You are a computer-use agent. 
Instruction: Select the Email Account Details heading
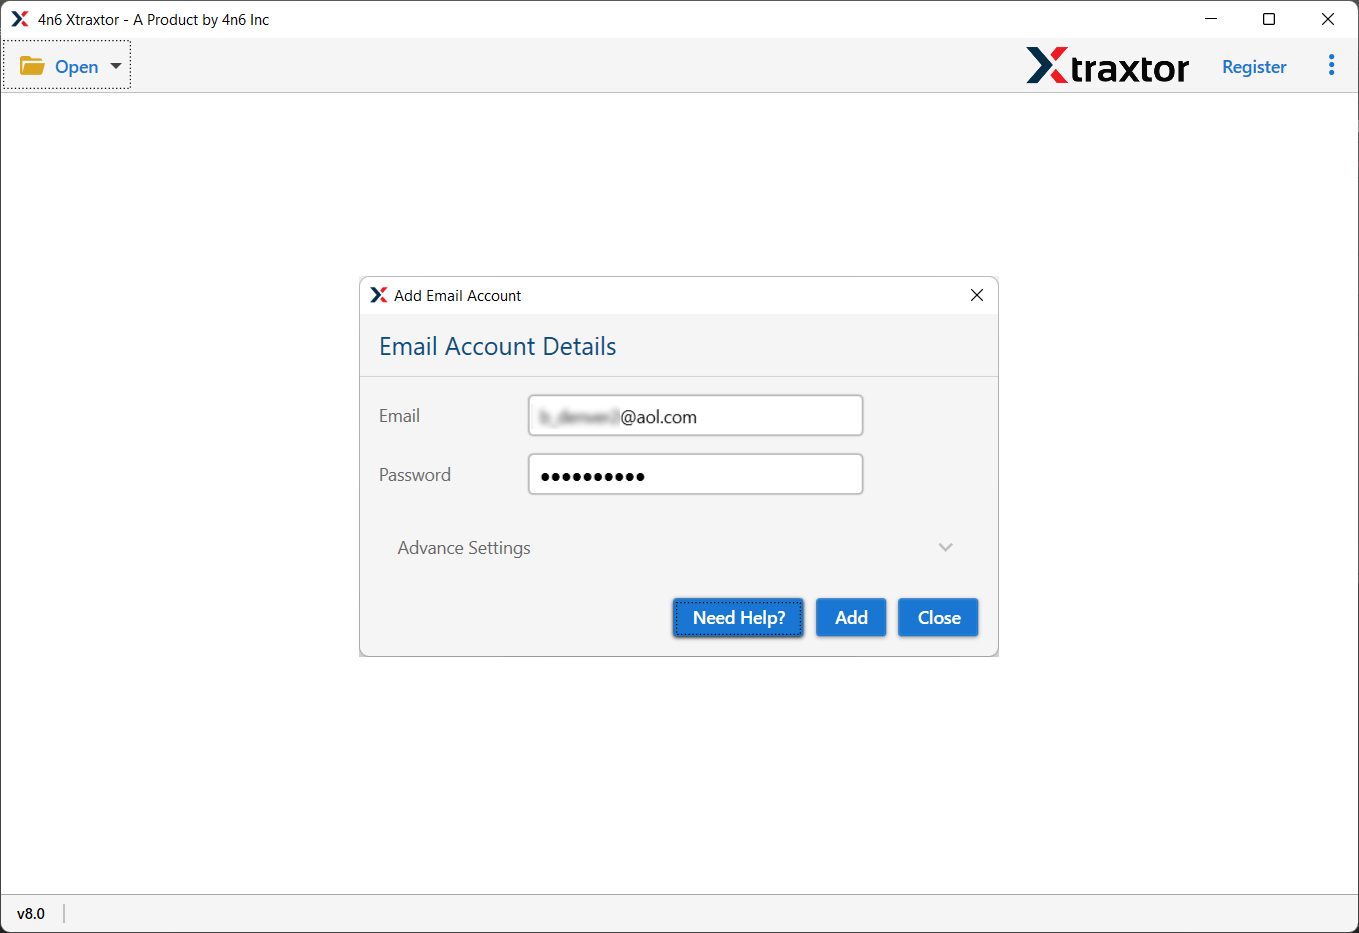(x=497, y=346)
